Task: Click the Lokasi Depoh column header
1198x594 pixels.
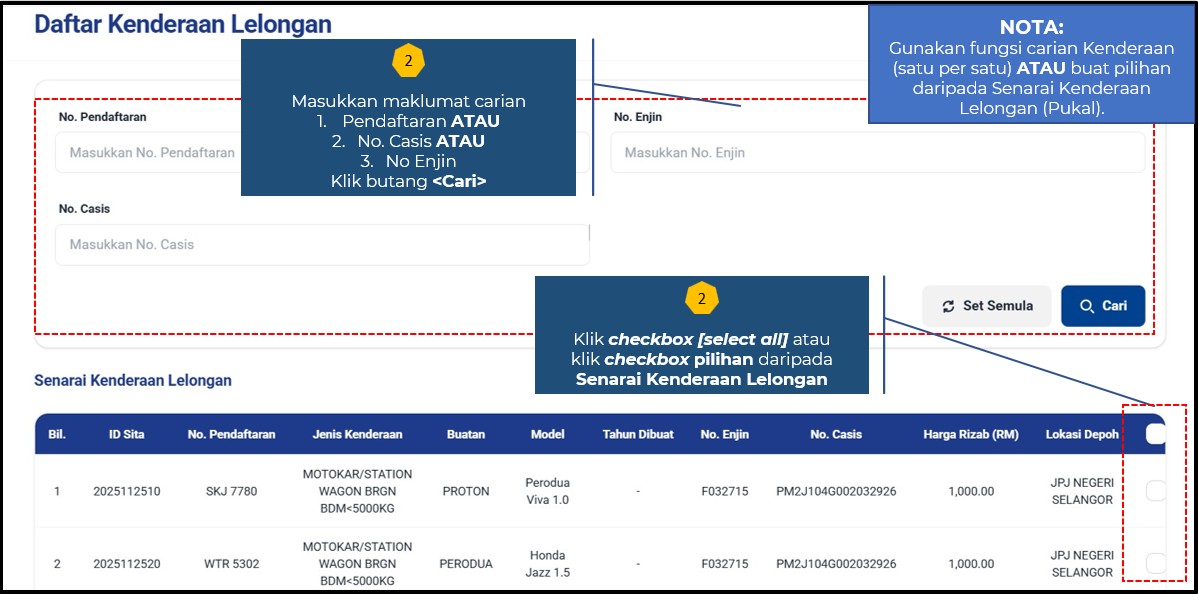Action: pos(1082,435)
